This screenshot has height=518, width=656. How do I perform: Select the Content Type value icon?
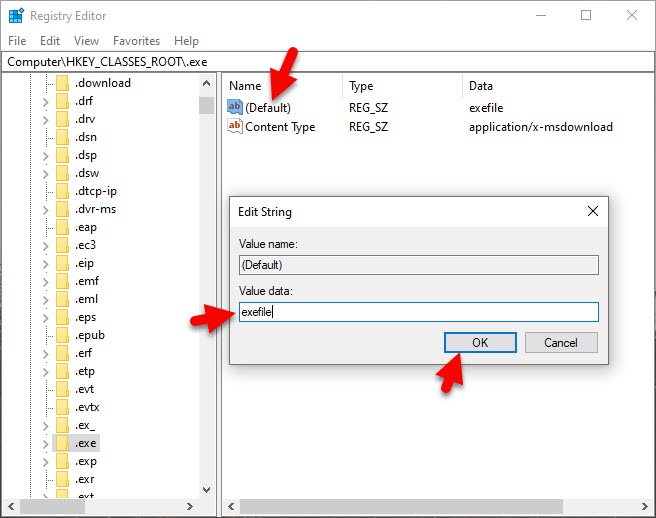(x=235, y=126)
